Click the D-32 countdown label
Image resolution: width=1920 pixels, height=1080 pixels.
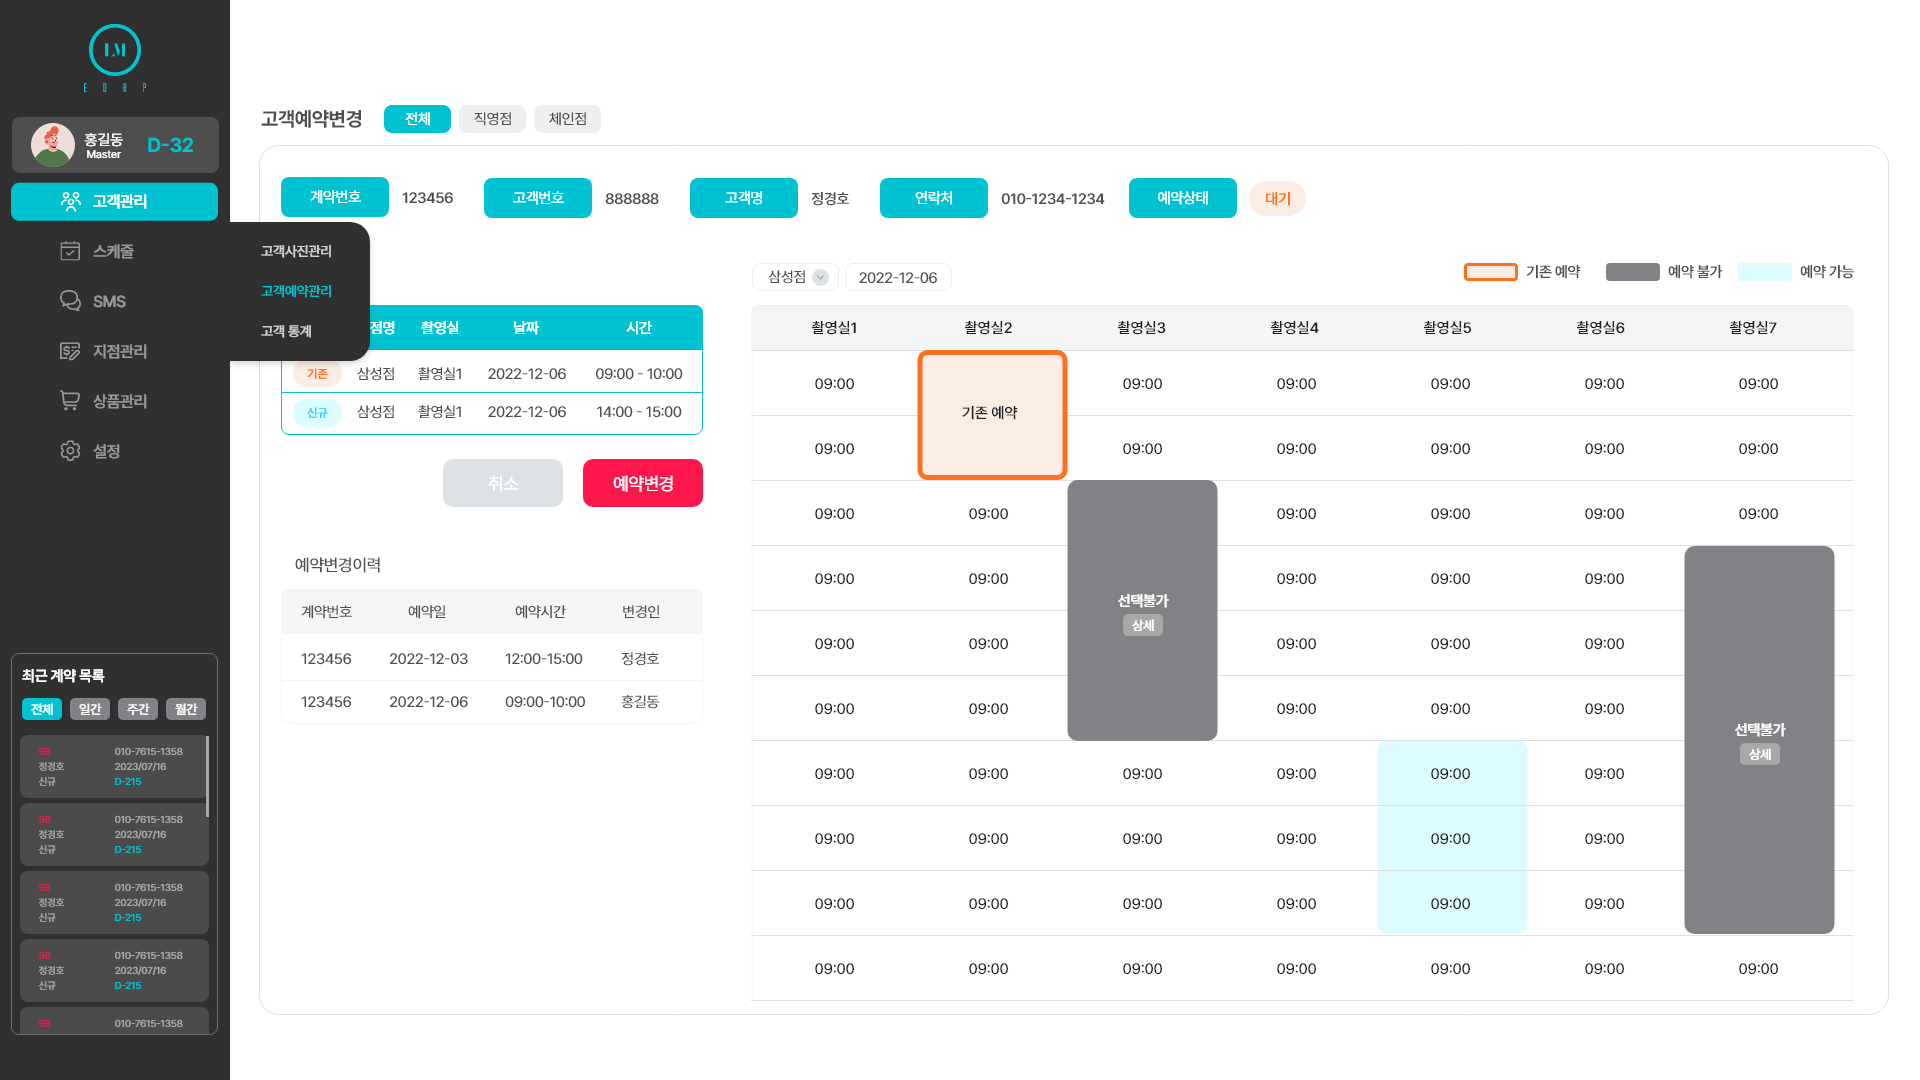[170, 145]
